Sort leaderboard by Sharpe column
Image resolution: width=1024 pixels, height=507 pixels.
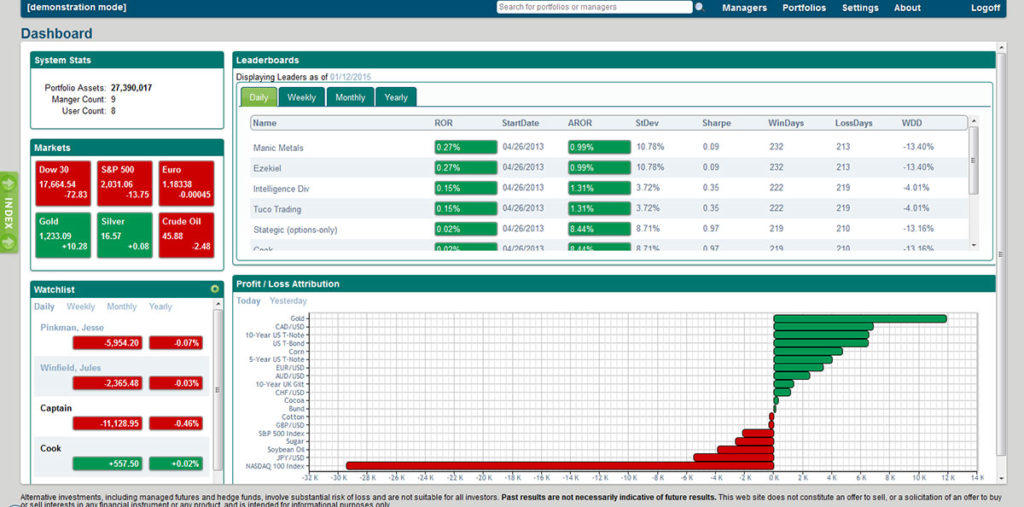pyautogui.click(x=716, y=123)
